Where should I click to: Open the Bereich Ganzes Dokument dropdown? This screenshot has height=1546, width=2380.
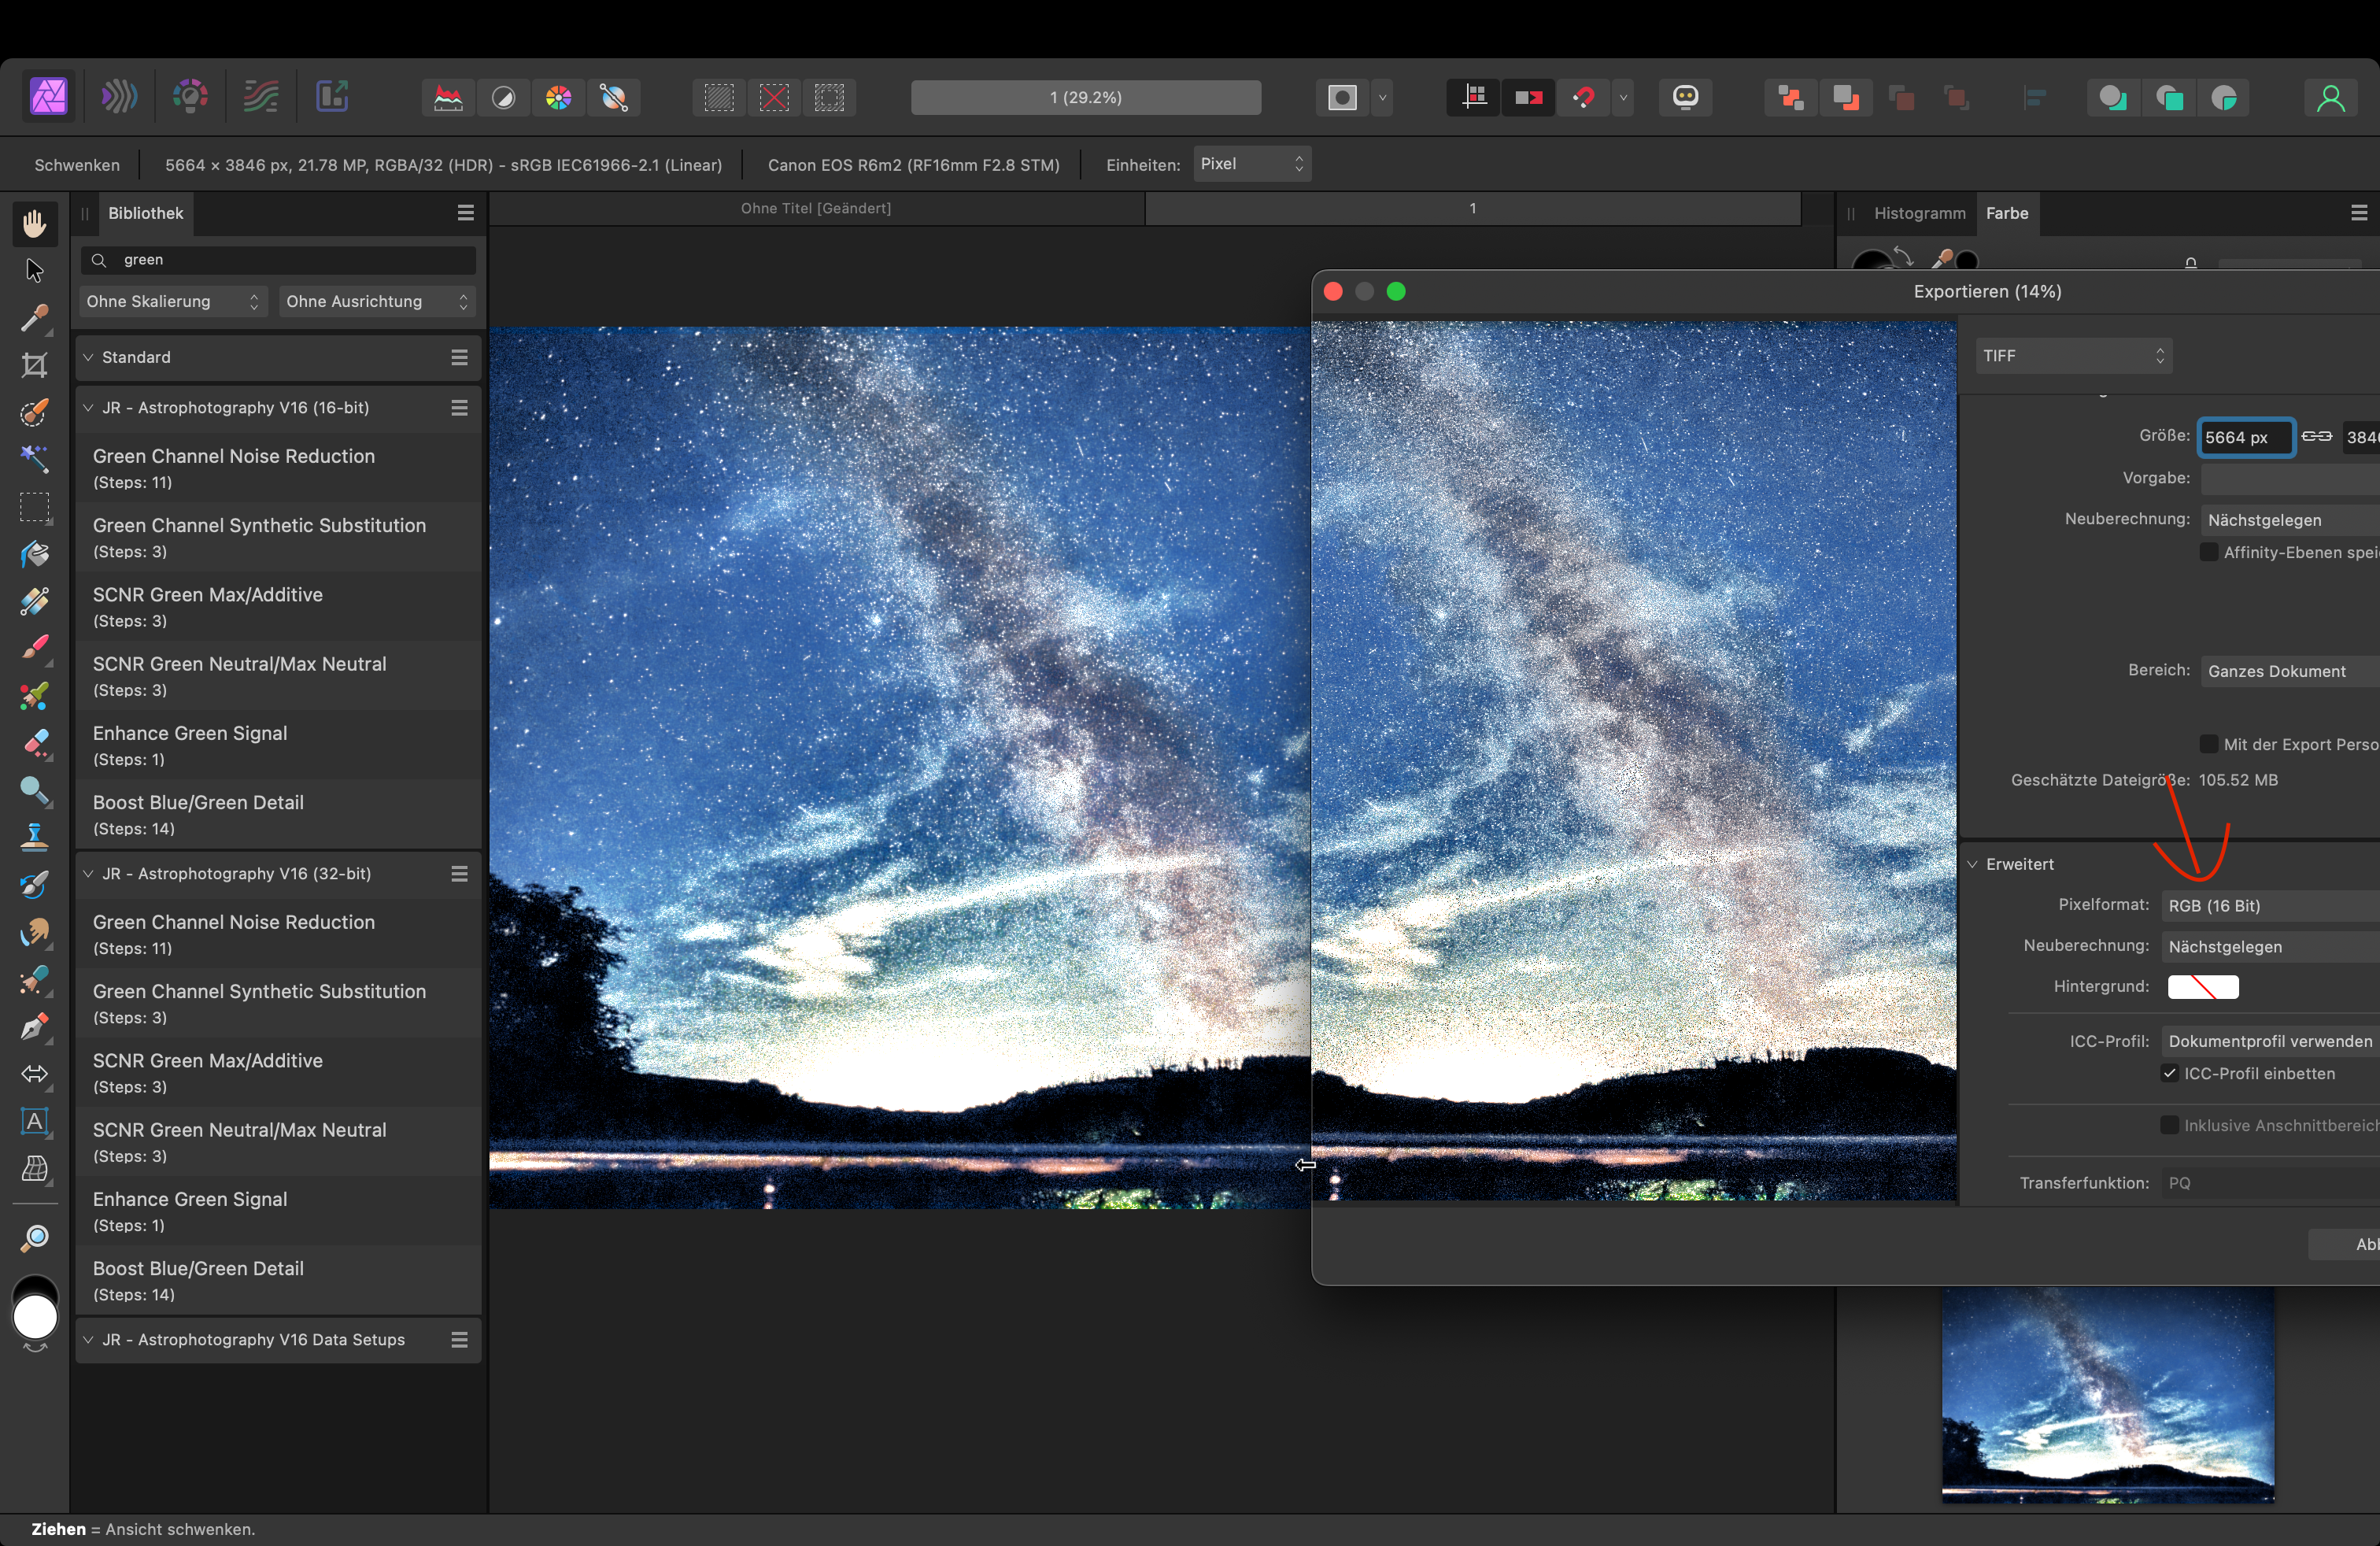(2290, 671)
